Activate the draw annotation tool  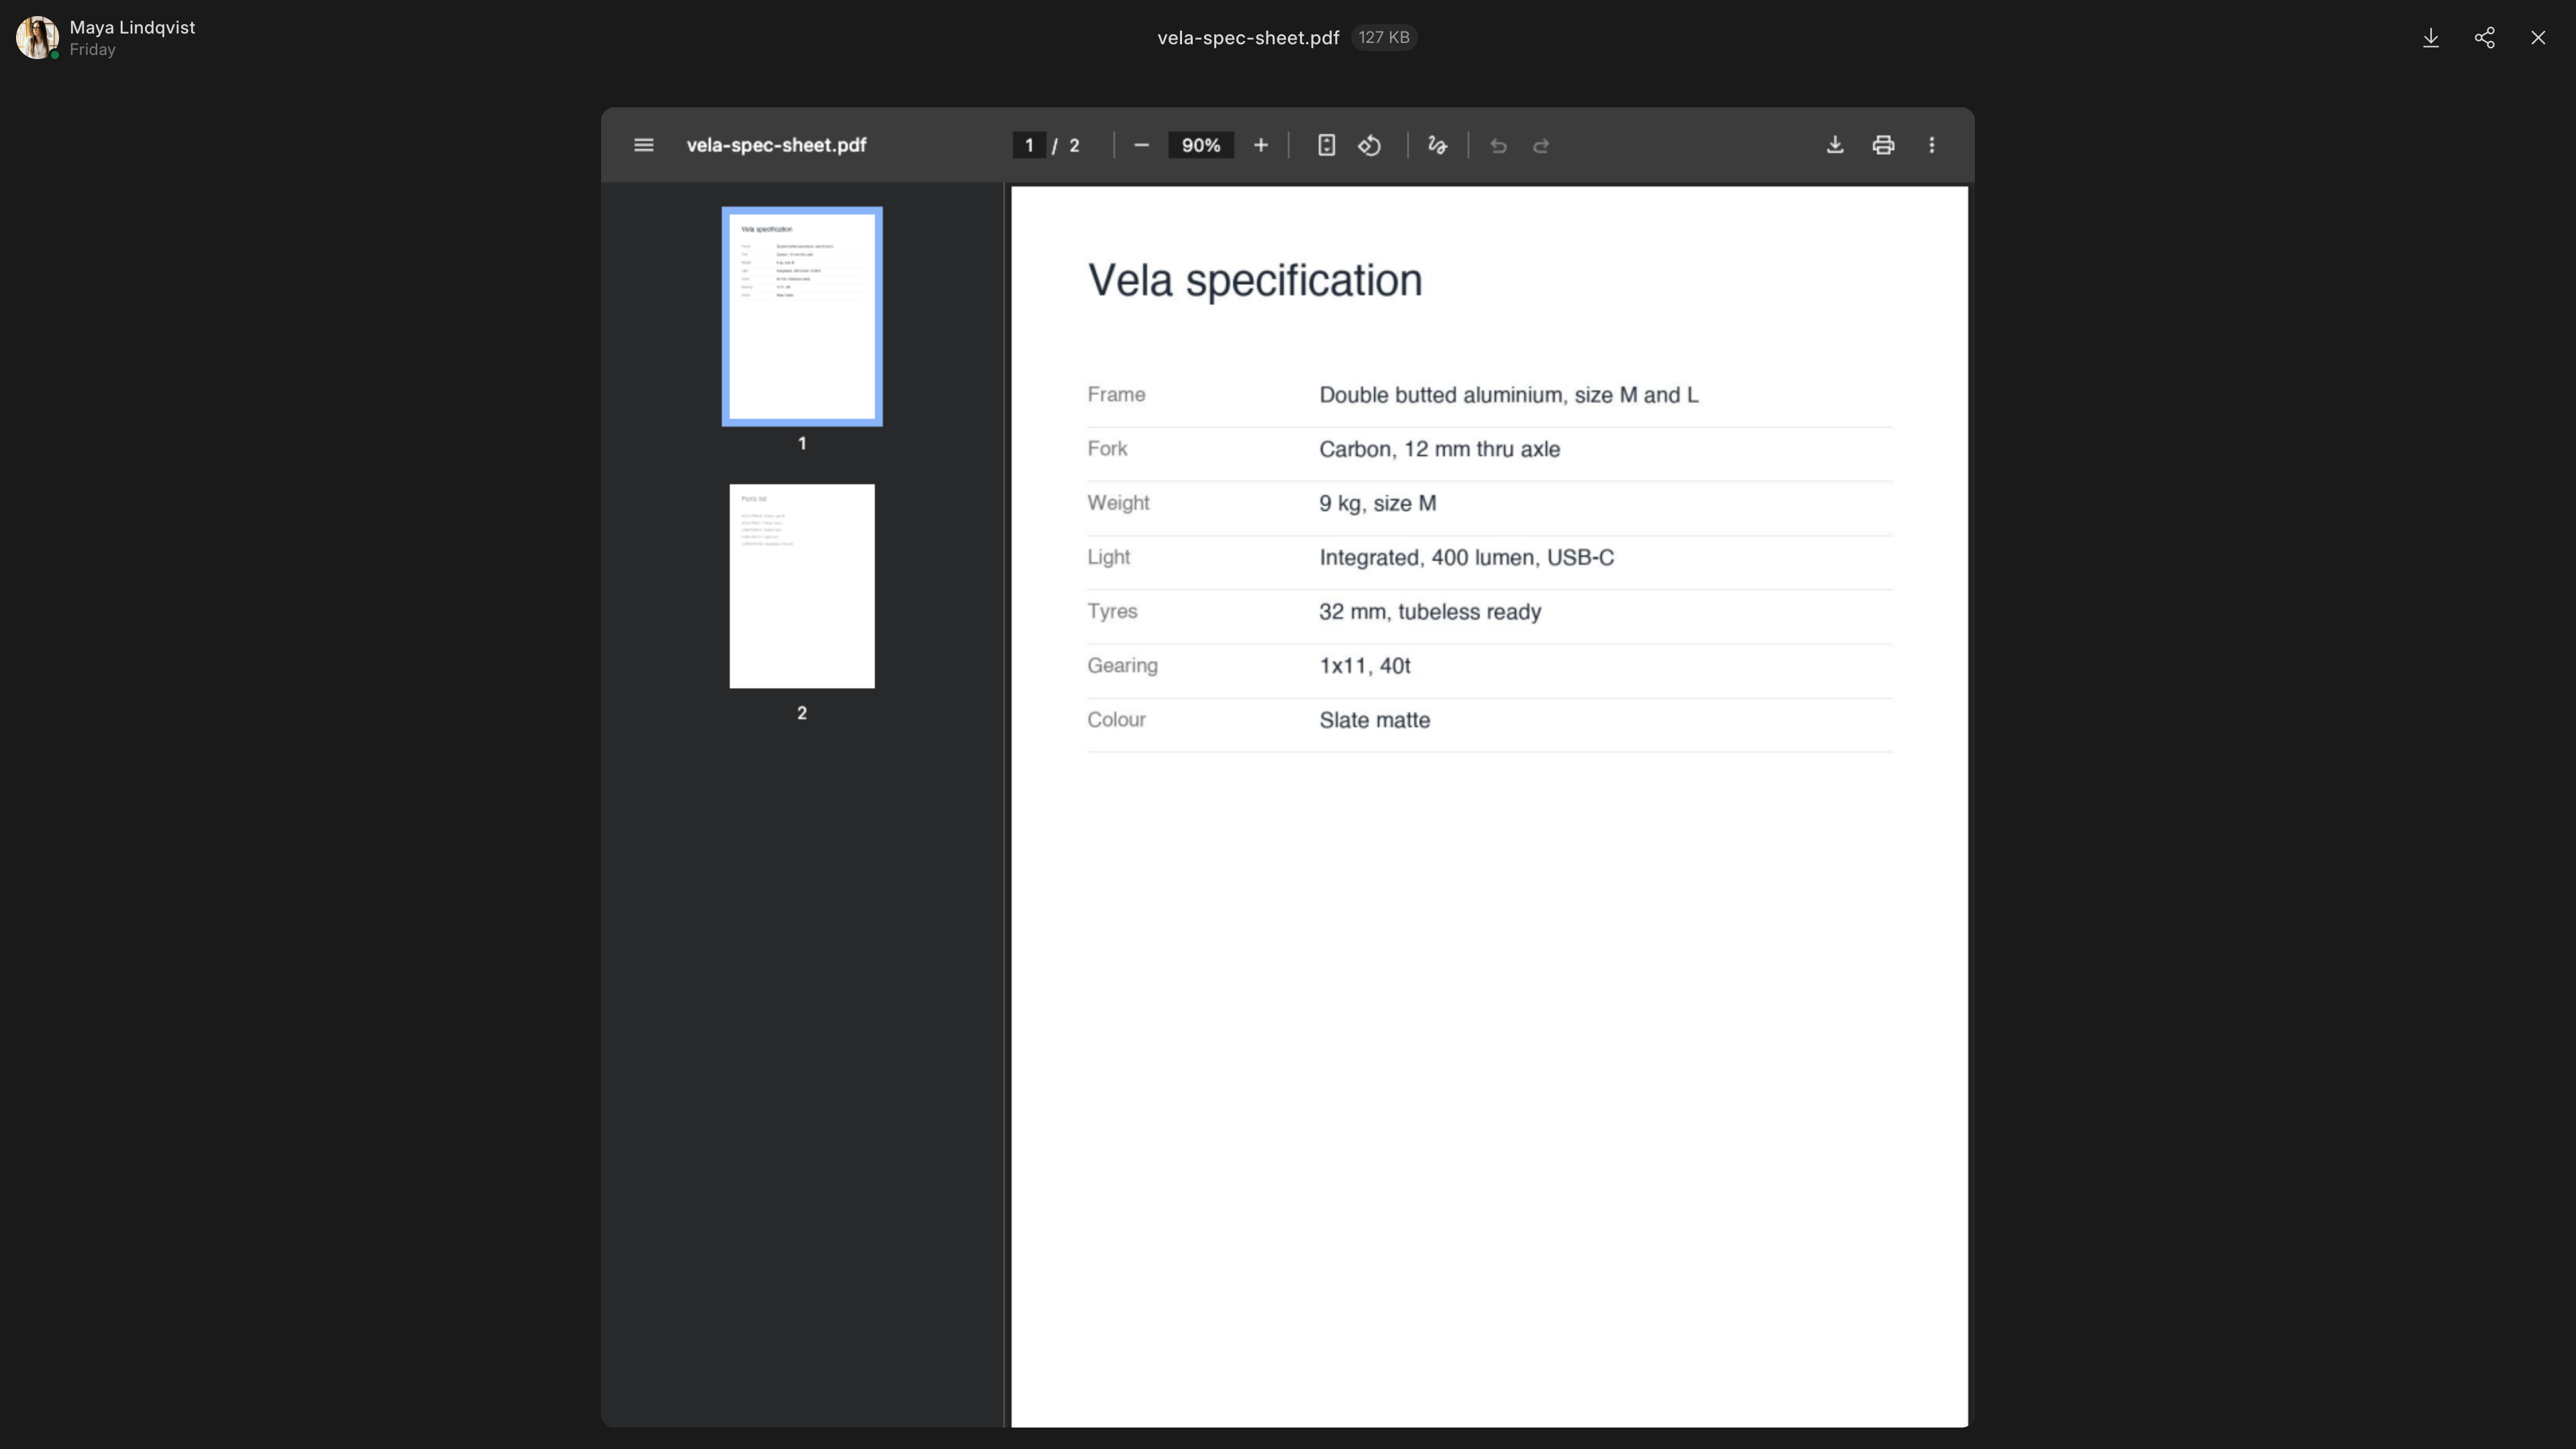pyautogui.click(x=1437, y=145)
